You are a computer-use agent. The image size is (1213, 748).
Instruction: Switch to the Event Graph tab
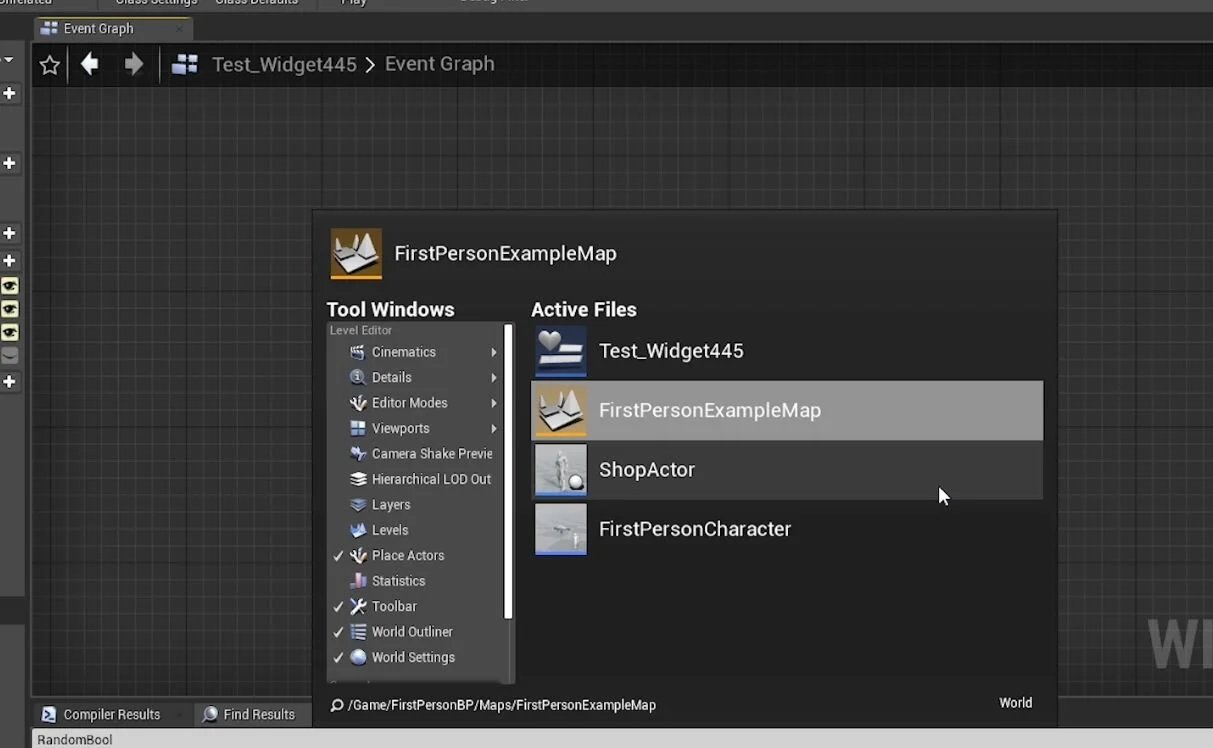(100, 28)
